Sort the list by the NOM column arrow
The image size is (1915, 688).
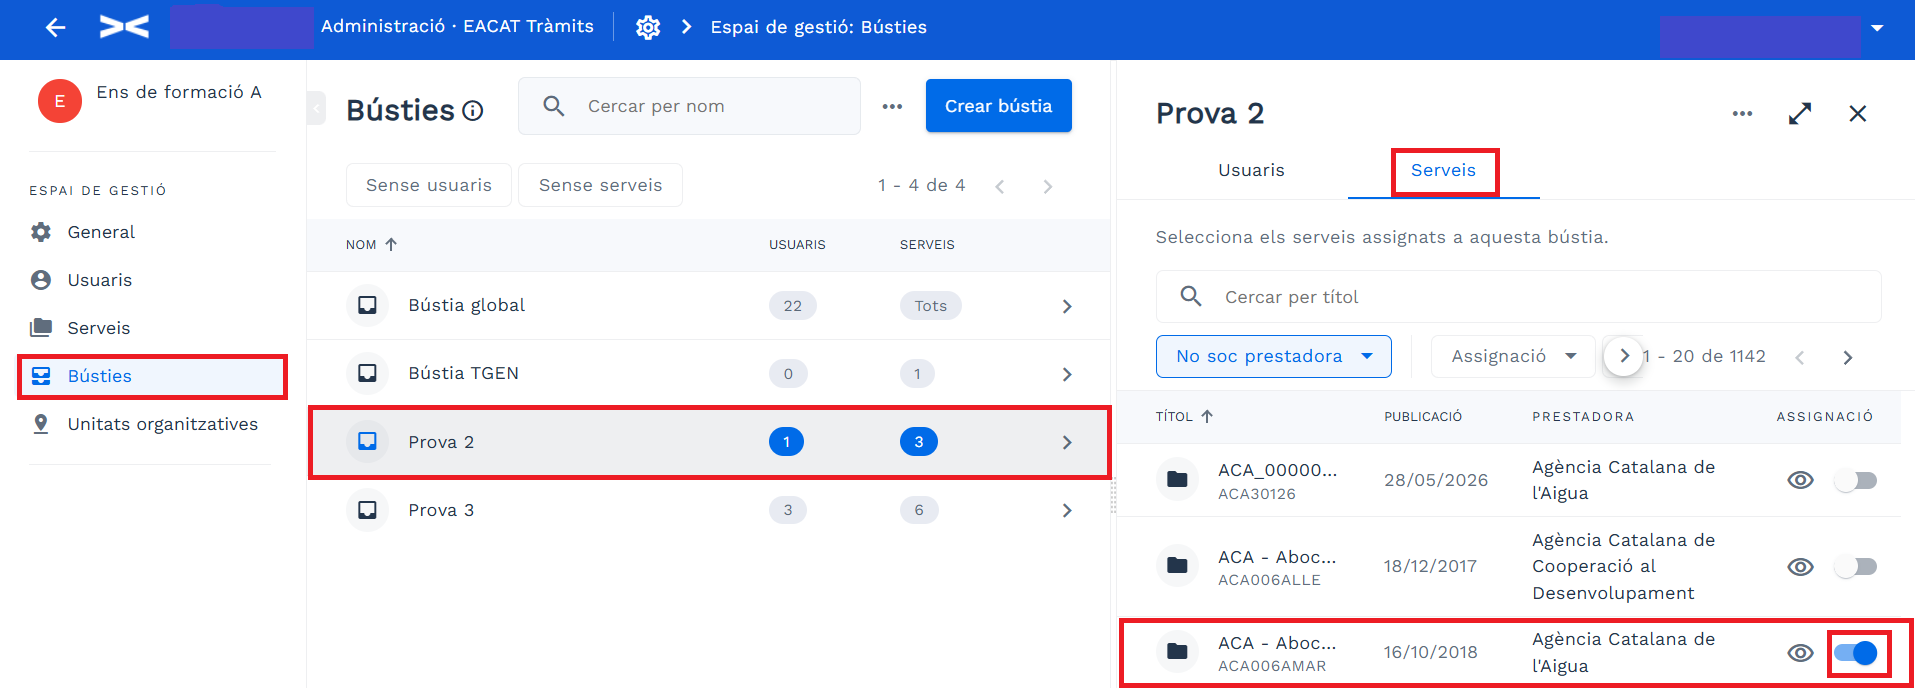click(391, 244)
